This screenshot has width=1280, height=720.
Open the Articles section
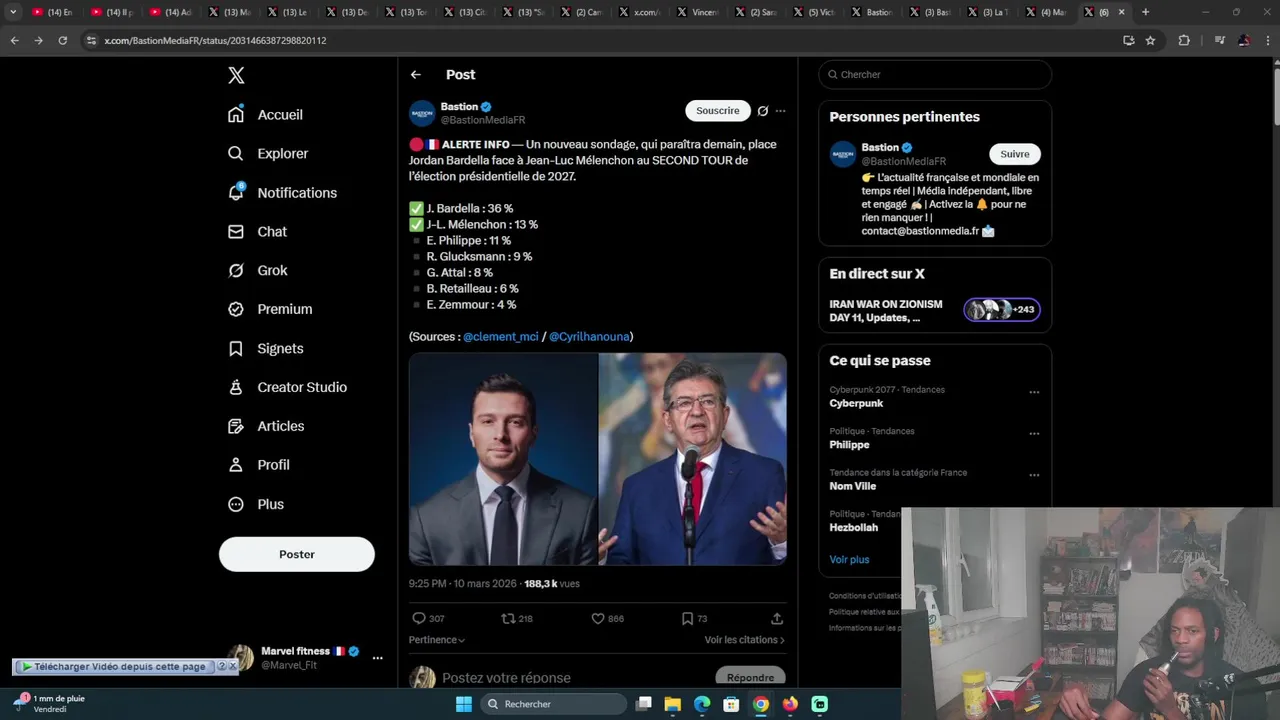click(x=266, y=426)
